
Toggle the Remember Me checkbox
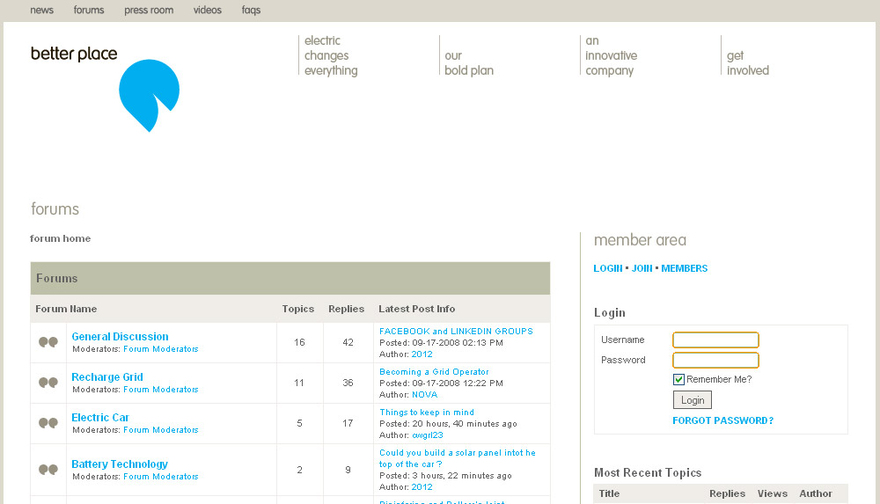(679, 379)
